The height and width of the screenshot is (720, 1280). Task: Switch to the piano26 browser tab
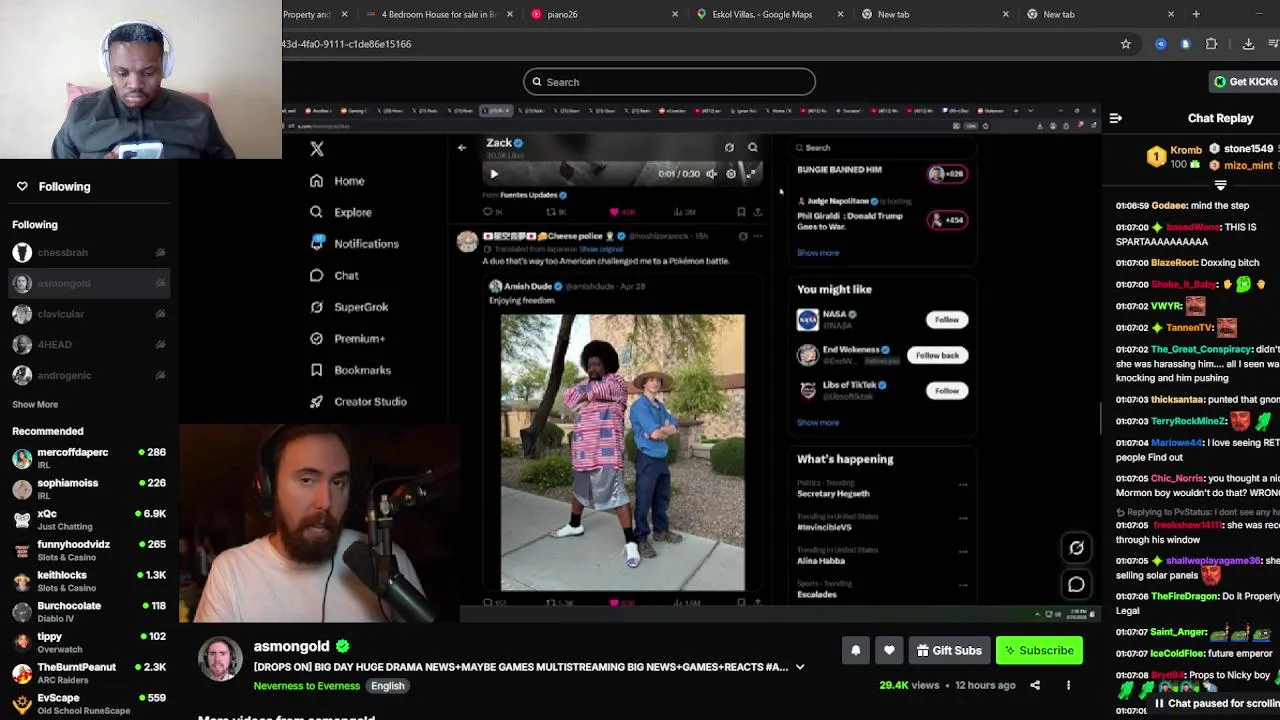click(604, 14)
